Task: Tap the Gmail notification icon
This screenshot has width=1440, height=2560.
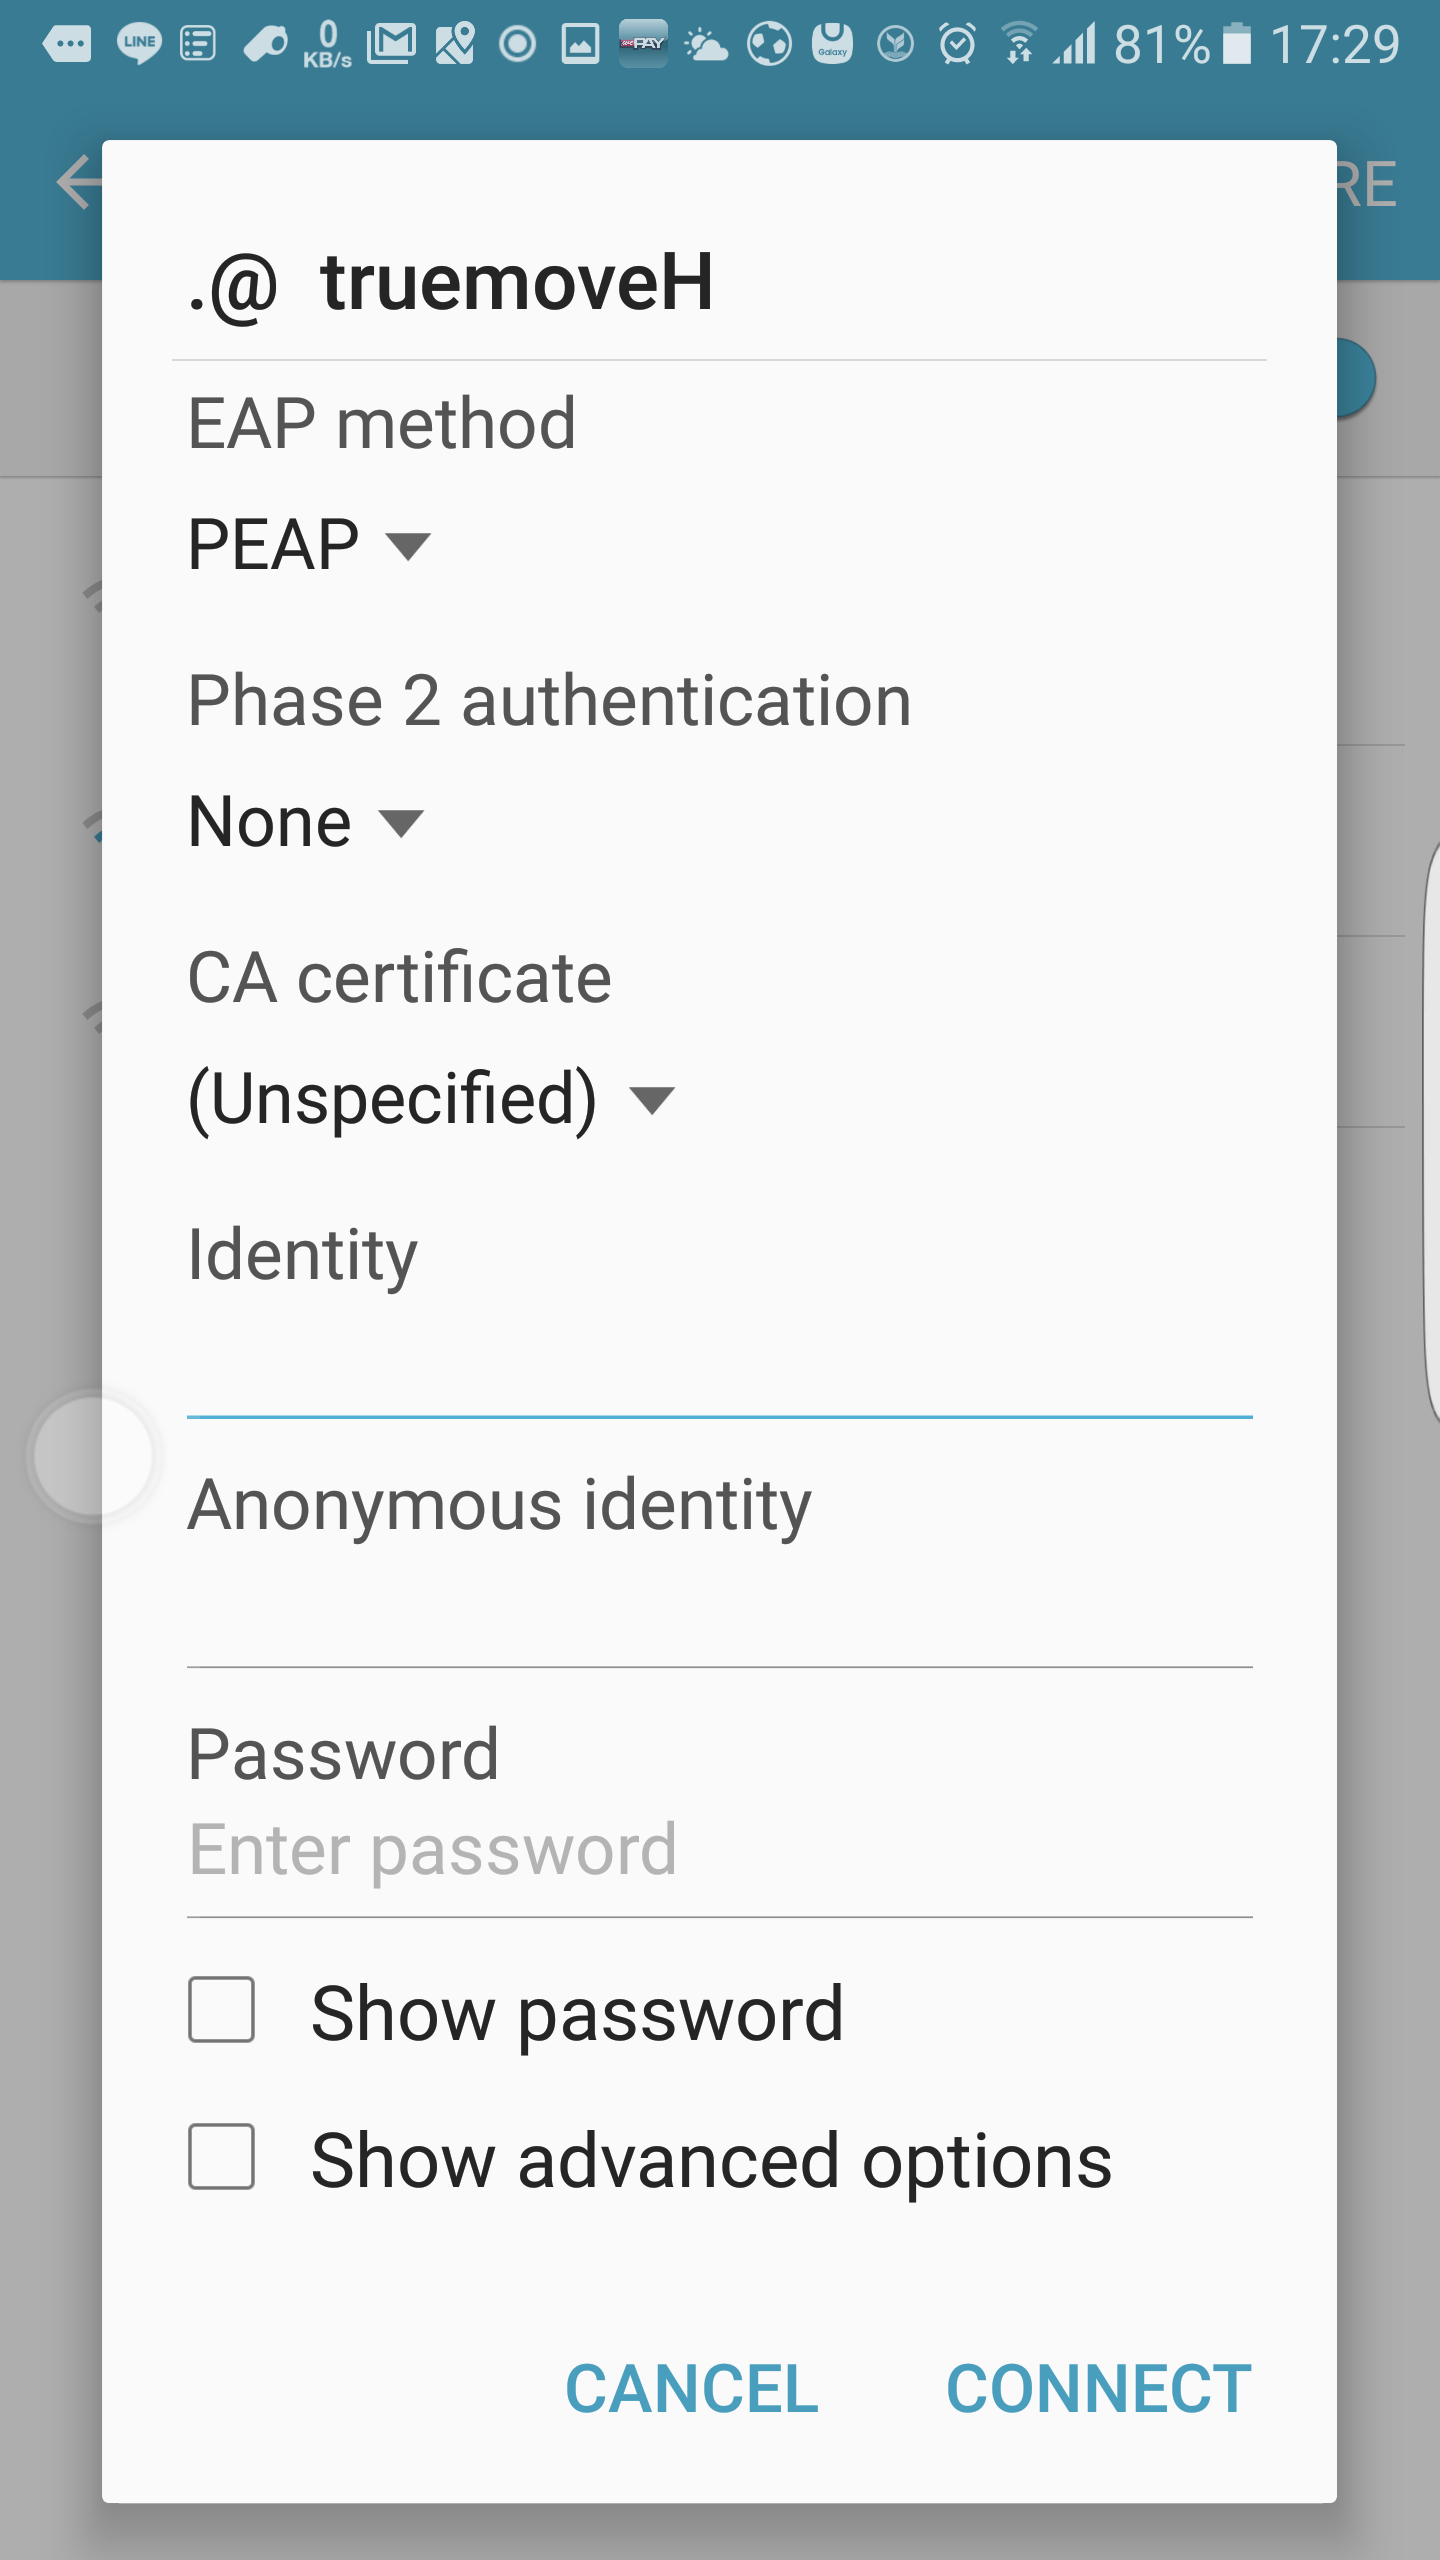Action: click(x=391, y=44)
